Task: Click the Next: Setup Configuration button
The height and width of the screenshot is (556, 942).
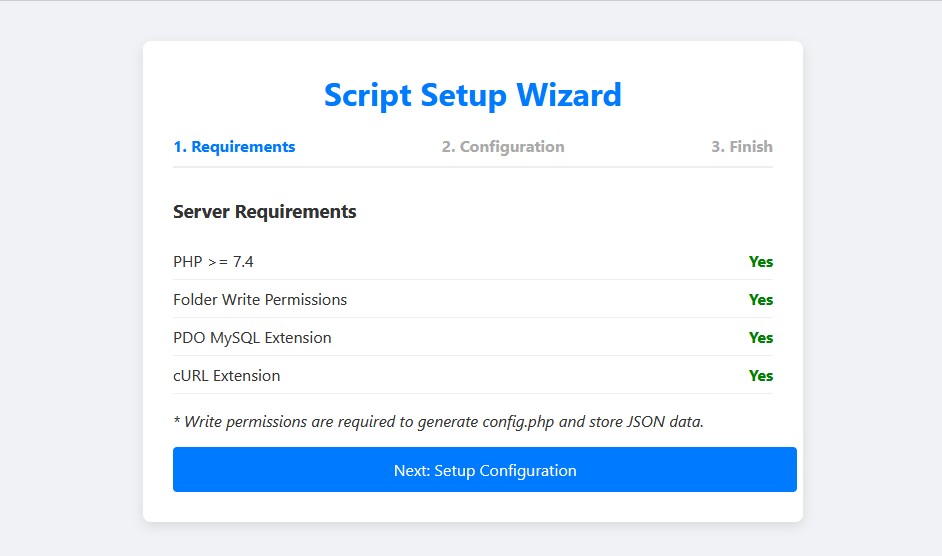Action: click(485, 469)
